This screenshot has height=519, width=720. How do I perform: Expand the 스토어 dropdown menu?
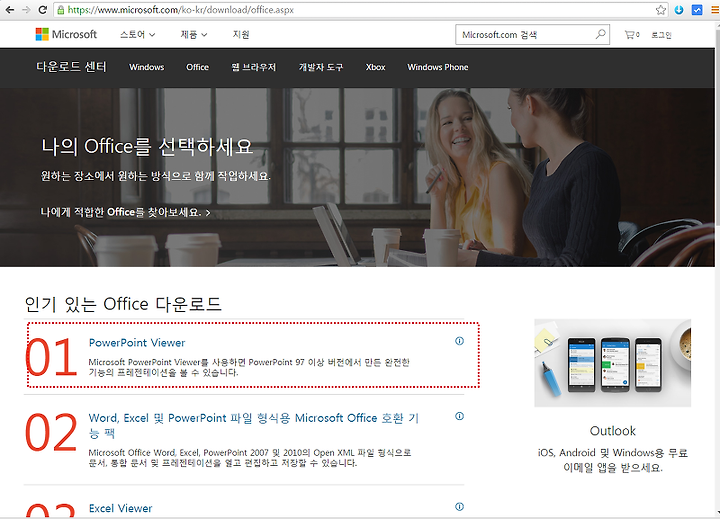(x=137, y=34)
